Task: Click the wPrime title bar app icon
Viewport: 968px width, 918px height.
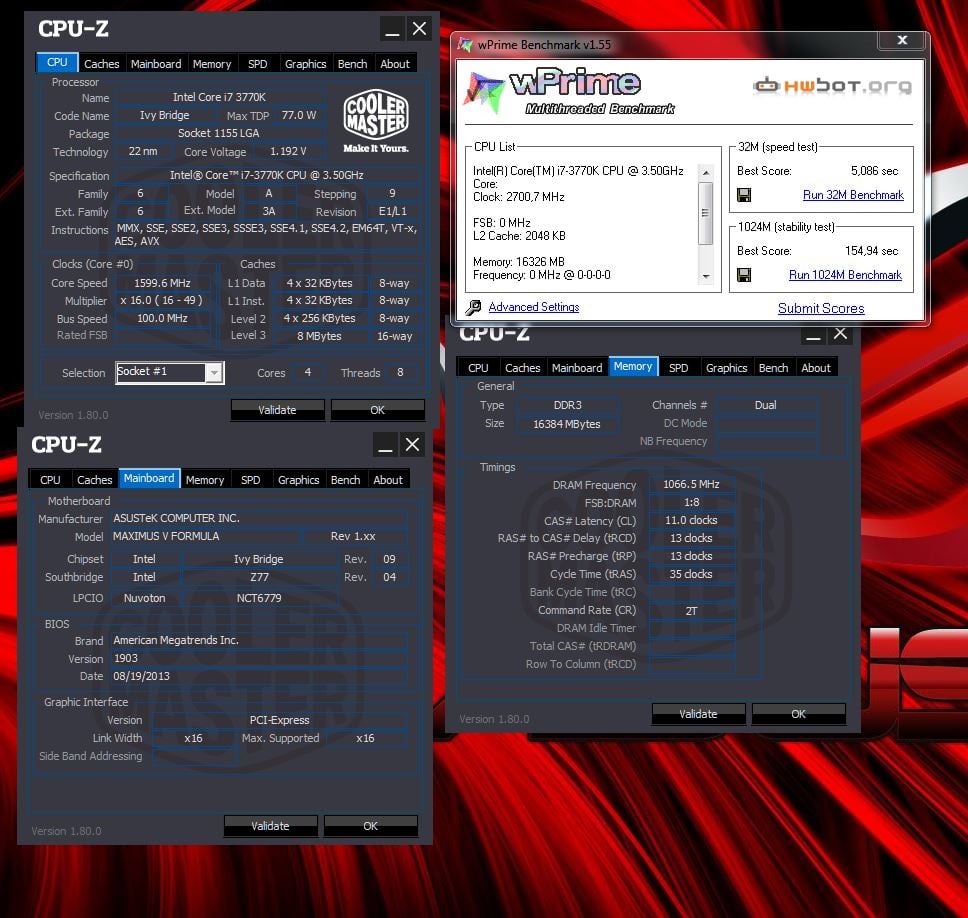Action: [465, 44]
